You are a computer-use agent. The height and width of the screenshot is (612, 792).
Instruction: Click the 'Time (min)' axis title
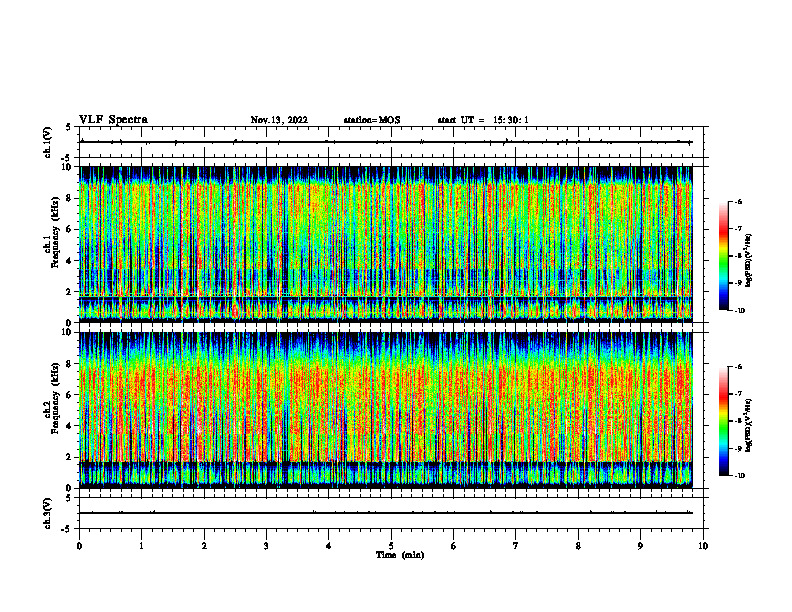(x=400, y=555)
